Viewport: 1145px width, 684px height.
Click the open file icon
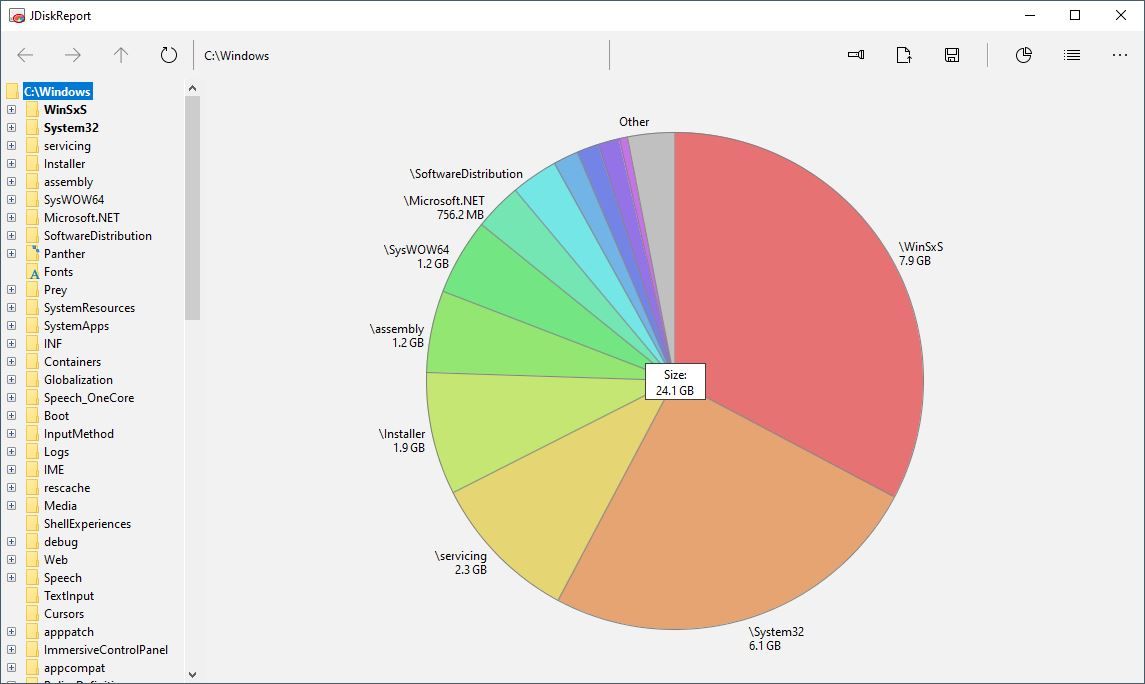click(904, 55)
